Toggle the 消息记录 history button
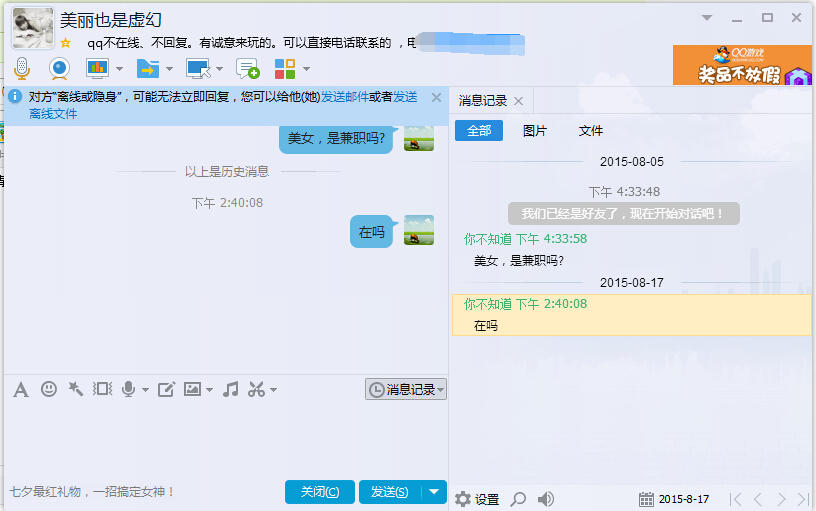816x511 pixels. (406, 389)
